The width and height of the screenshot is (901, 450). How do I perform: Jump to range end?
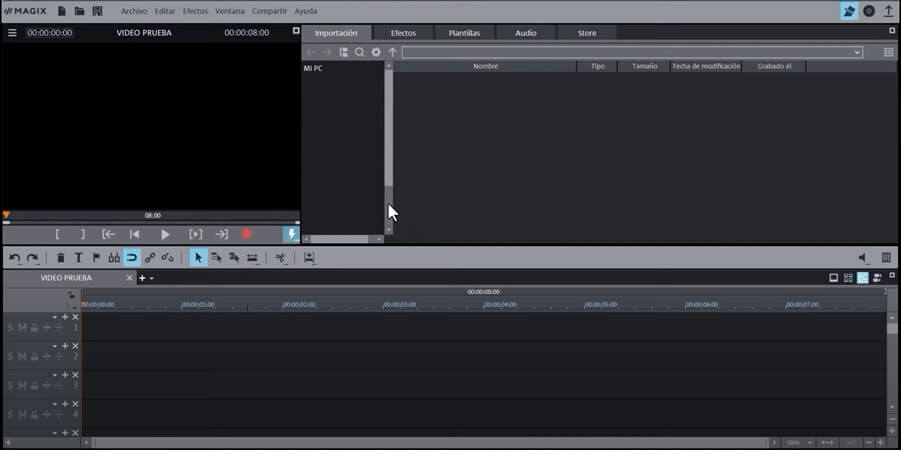pyautogui.click(x=222, y=234)
